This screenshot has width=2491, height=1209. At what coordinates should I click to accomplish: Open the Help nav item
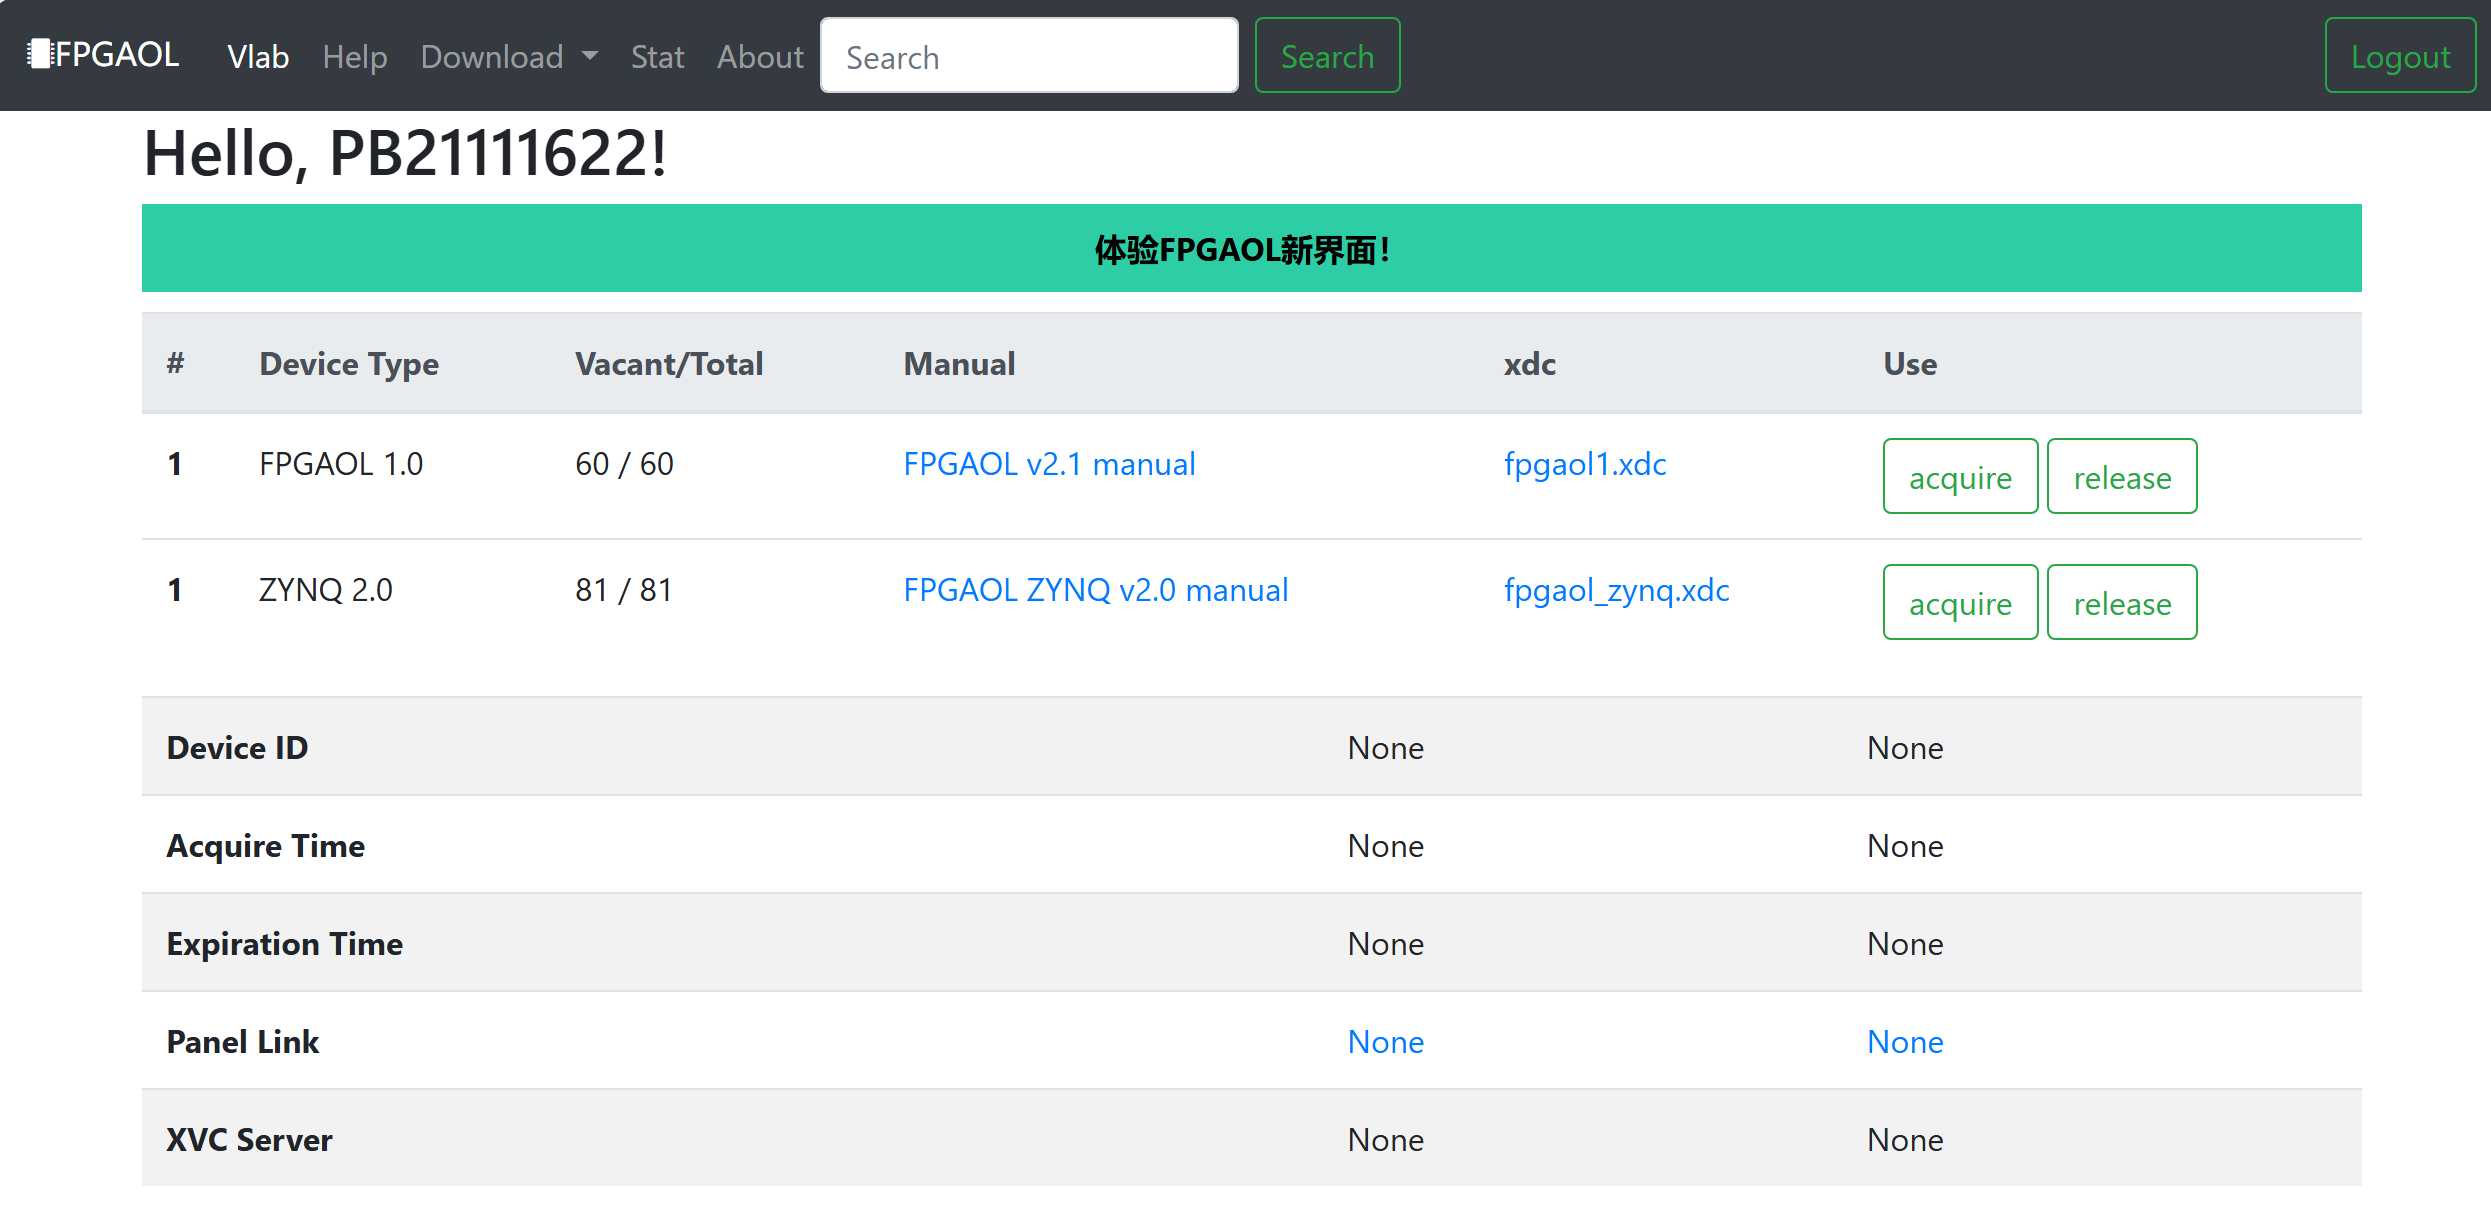354,57
